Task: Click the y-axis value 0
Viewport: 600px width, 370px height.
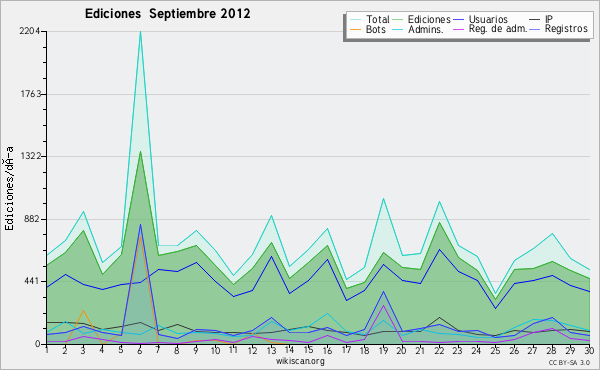Action: point(37,344)
